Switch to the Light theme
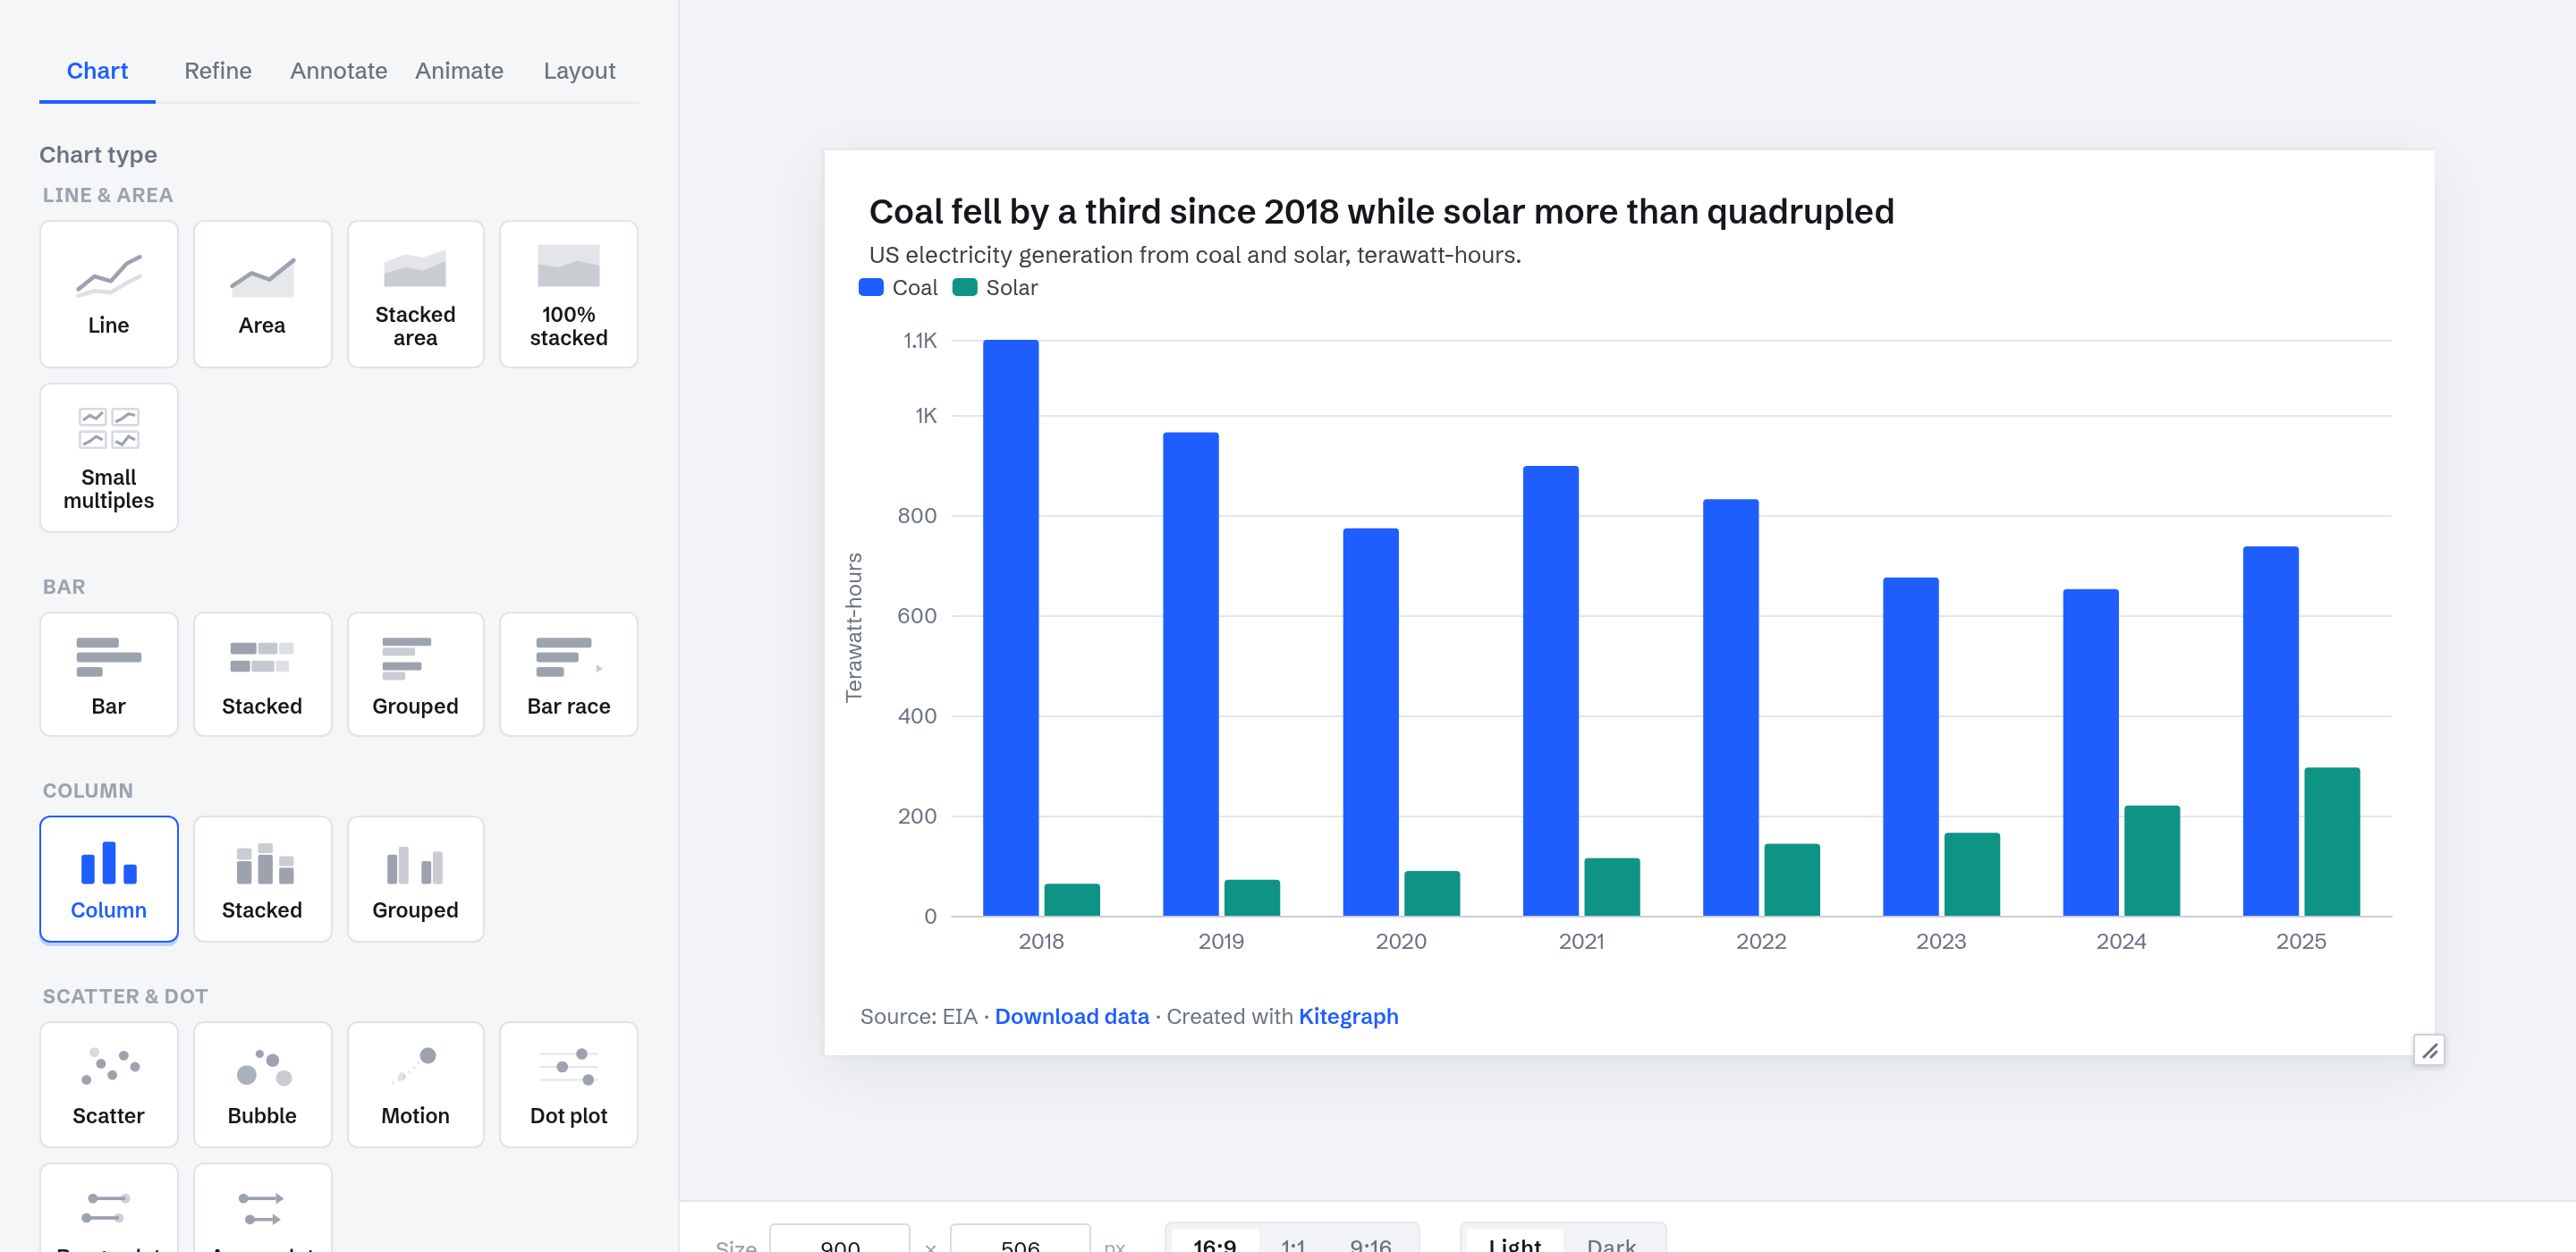 [1514, 1242]
